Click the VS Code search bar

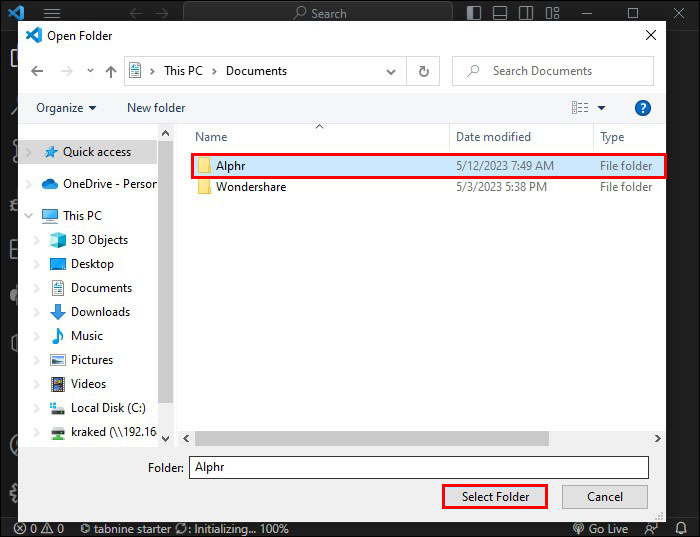click(x=318, y=12)
